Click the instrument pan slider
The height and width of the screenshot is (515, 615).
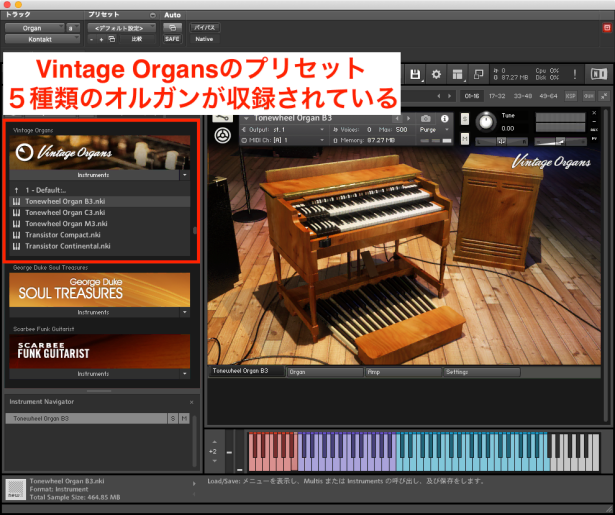click(501, 142)
